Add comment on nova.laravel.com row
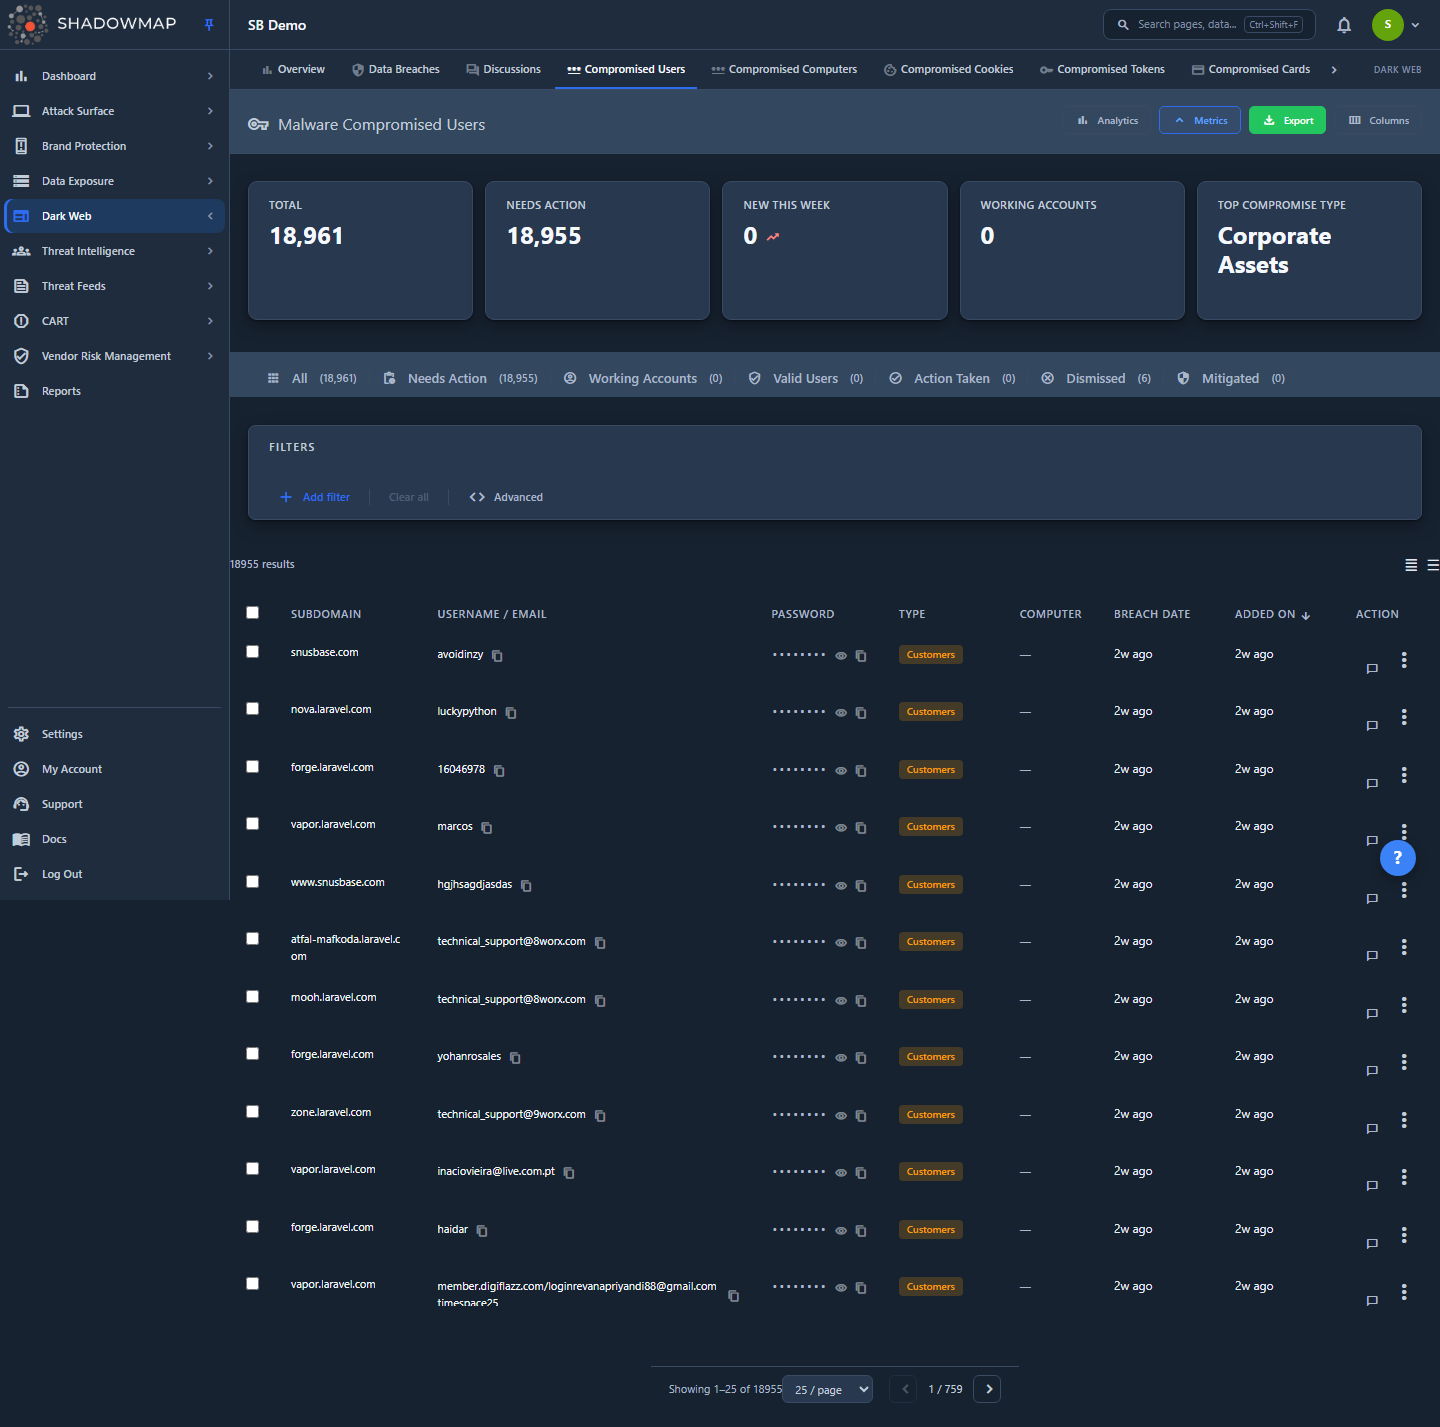 pyautogui.click(x=1372, y=725)
